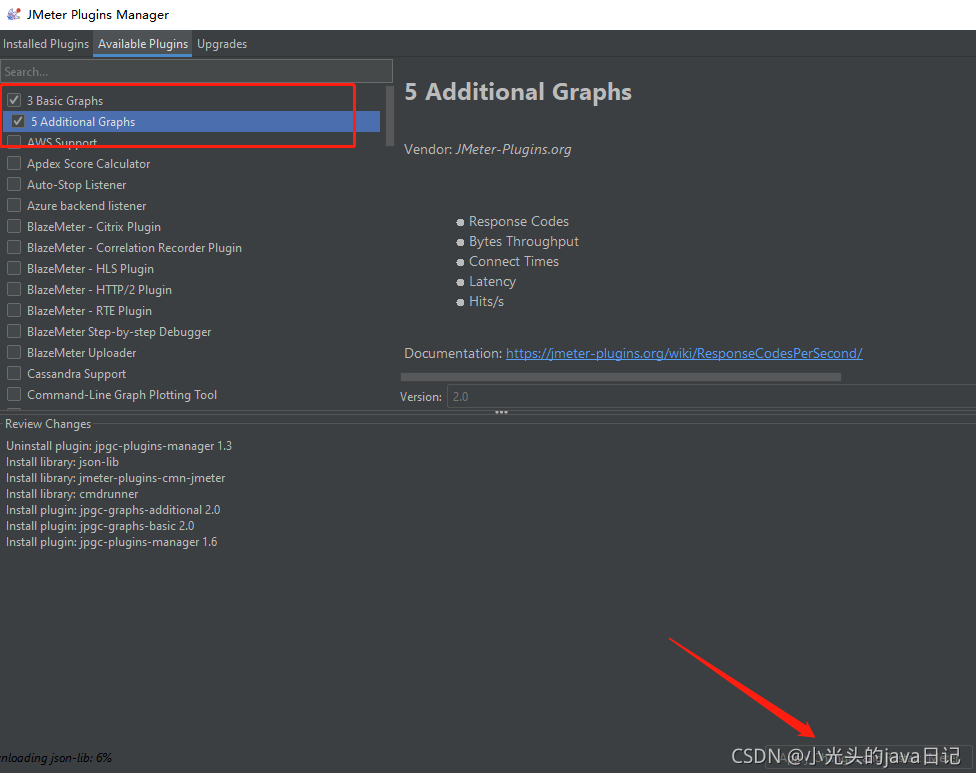Click the JMeter Plugins Manager window icon

(13, 14)
